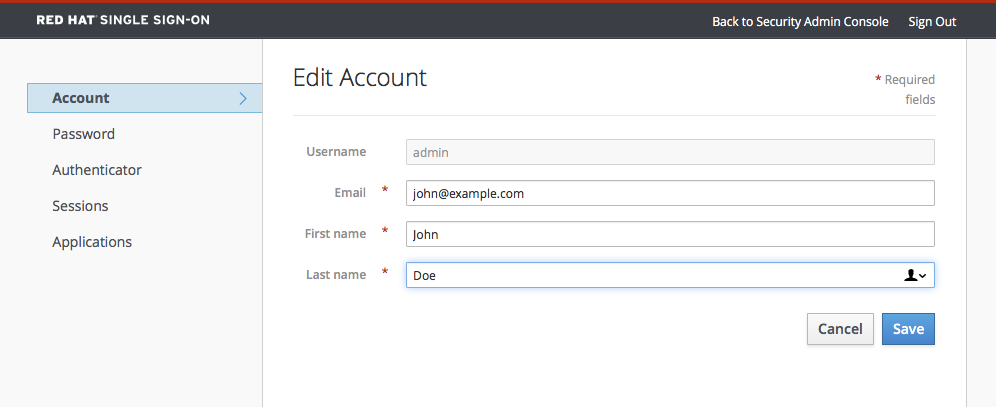The image size is (996, 407).
Task: Sign Out of the account
Action: click(931, 21)
